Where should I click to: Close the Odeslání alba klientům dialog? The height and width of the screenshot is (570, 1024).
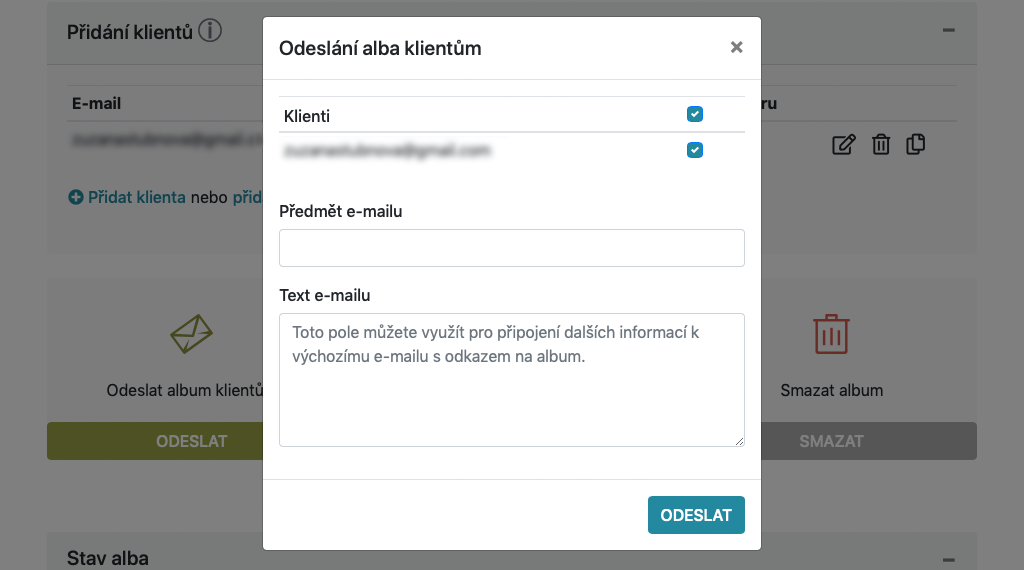pyautogui.click(x=736, y=47)
